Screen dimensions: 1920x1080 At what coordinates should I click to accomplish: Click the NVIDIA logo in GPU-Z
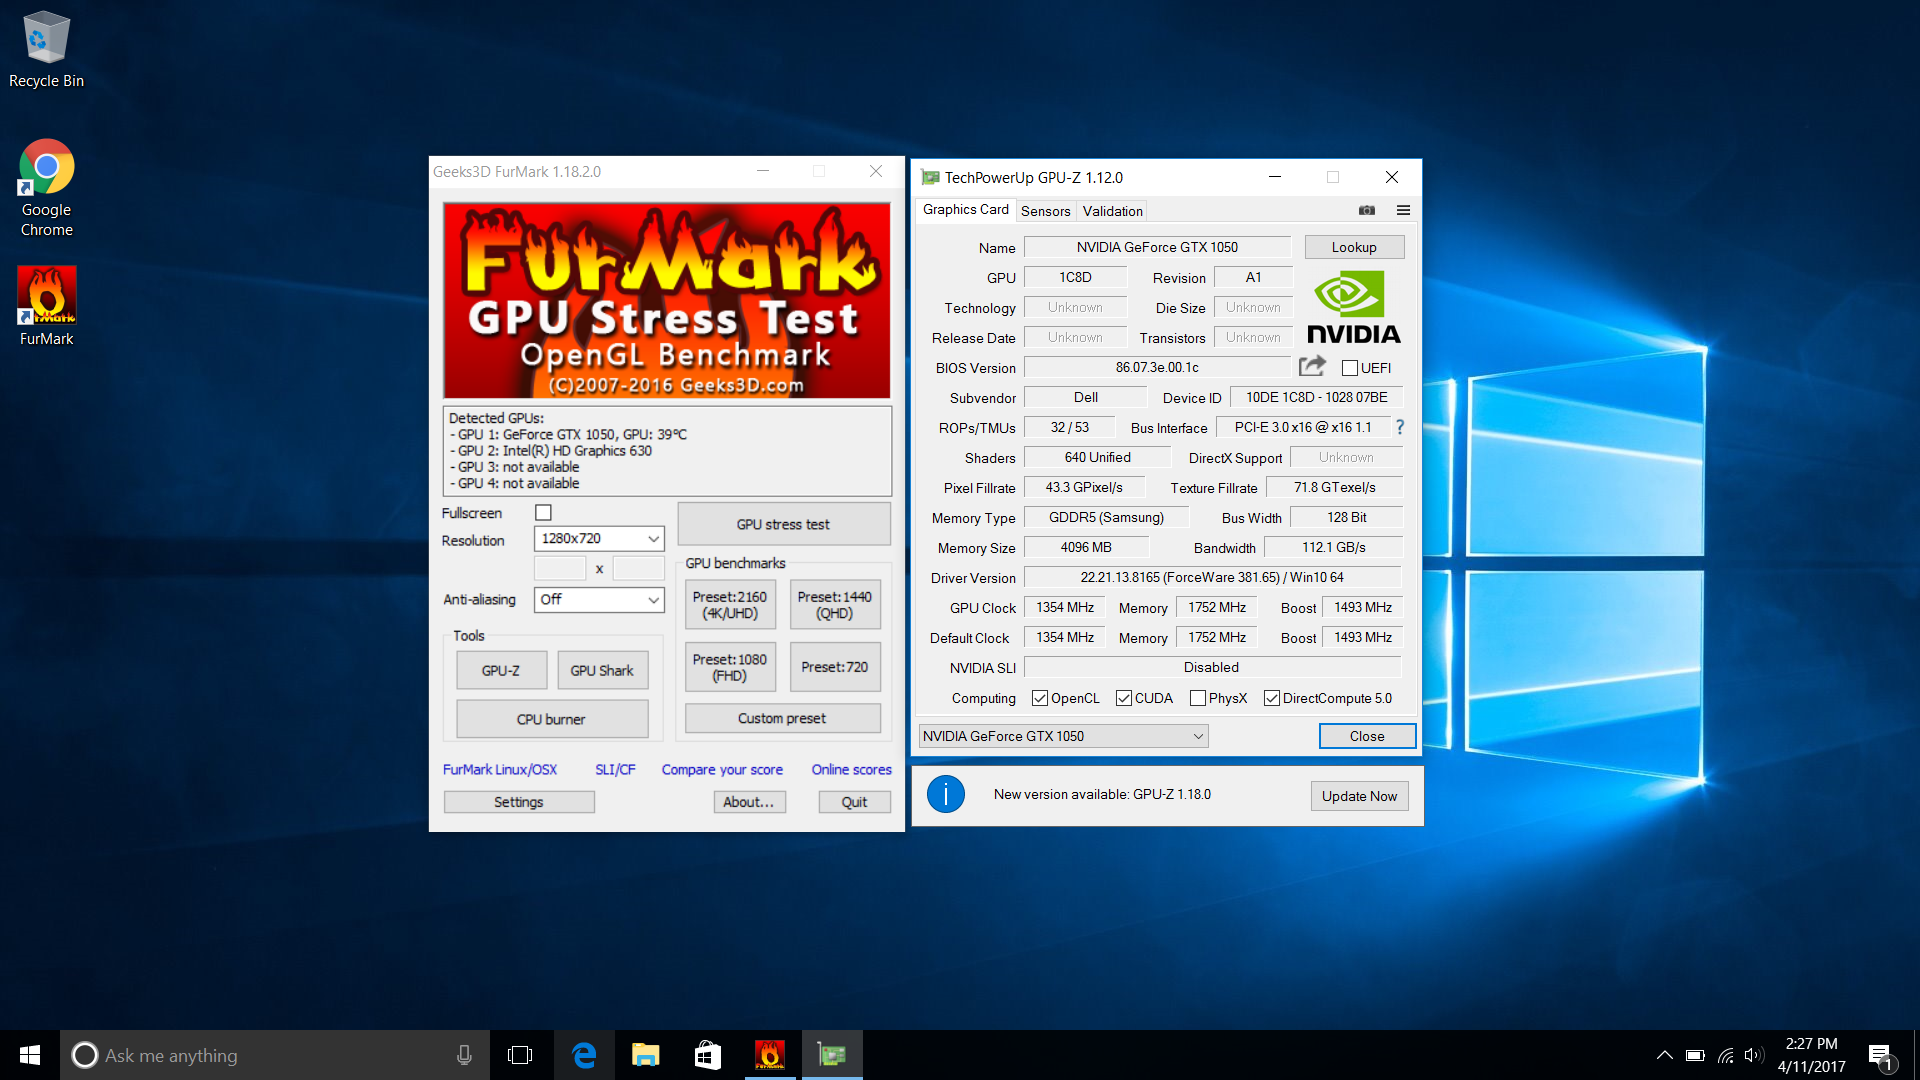pyautogui.click(x=1353, y=307)
